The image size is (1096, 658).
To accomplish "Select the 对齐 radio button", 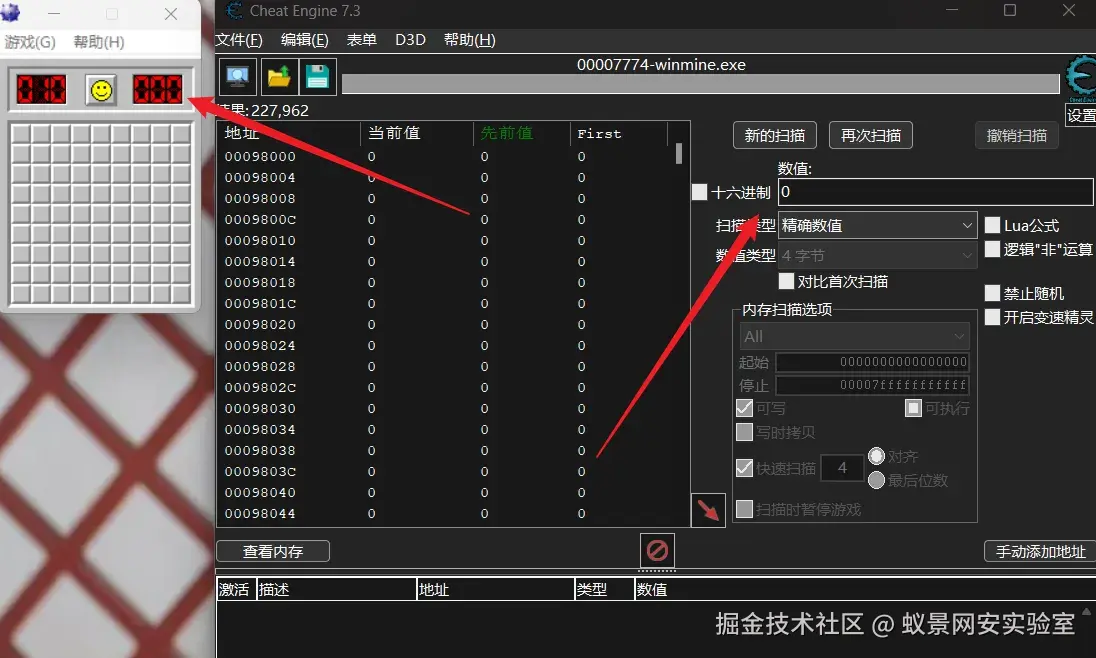I will (876, 456).
